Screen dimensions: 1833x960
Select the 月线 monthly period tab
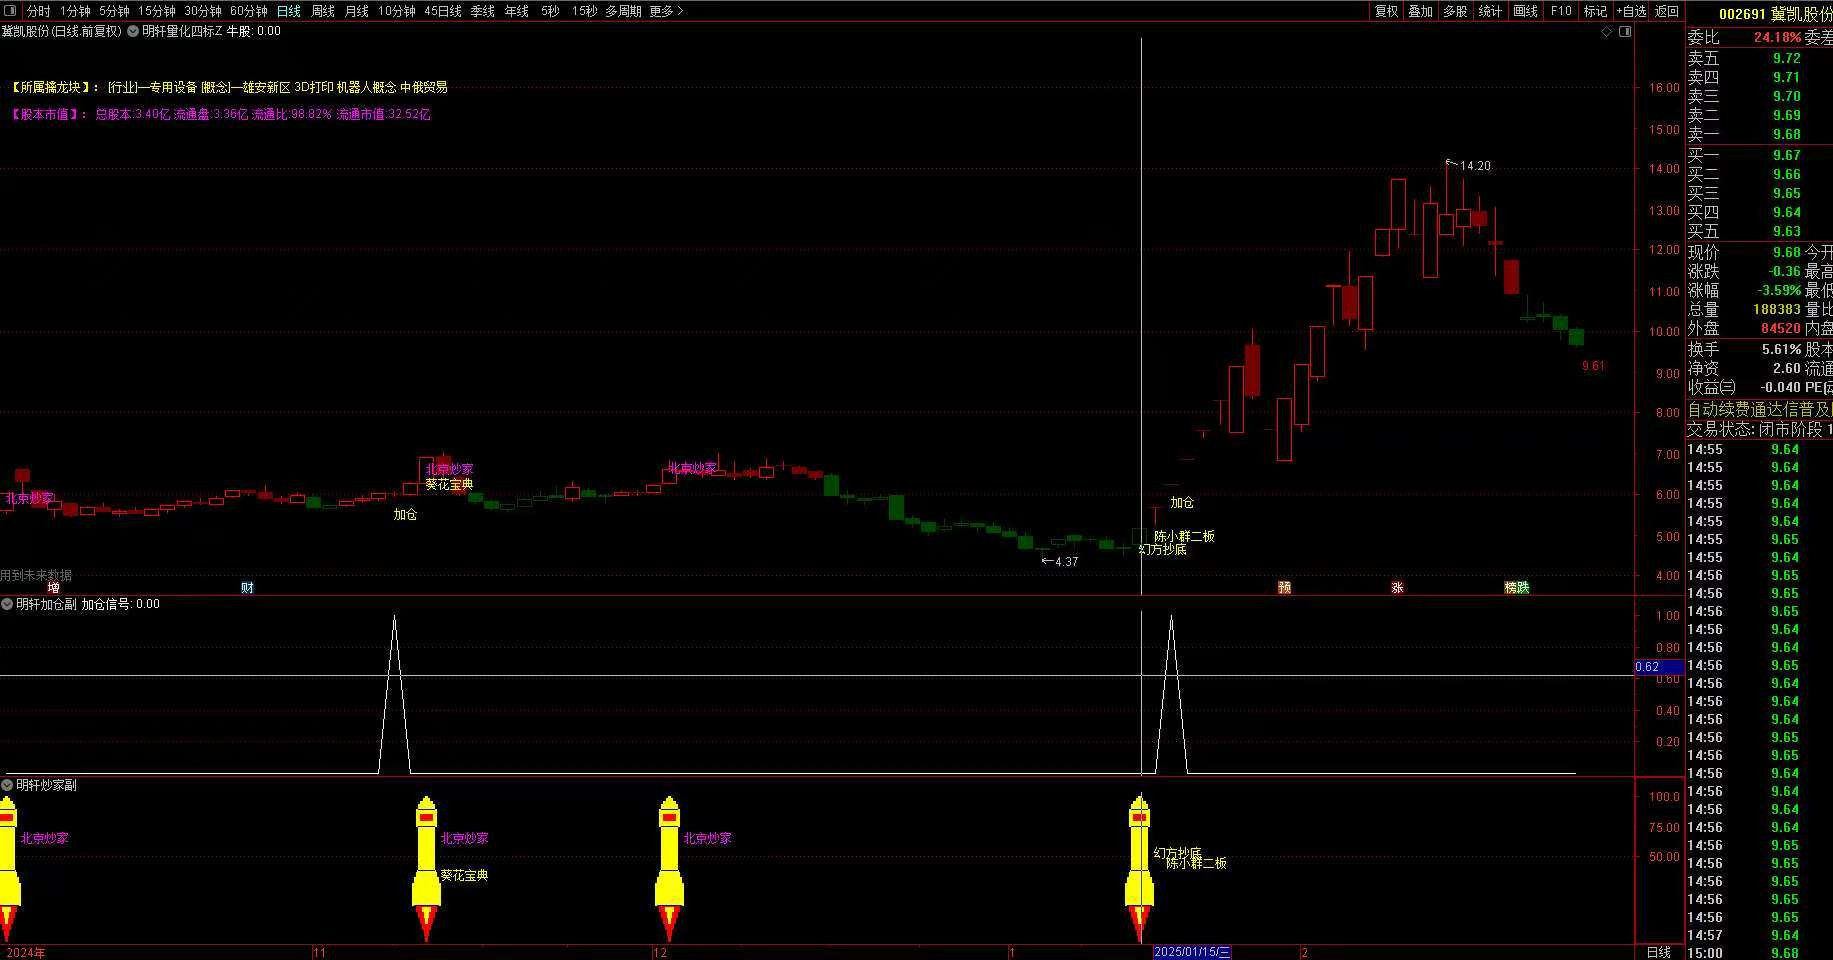coord(356,11)
